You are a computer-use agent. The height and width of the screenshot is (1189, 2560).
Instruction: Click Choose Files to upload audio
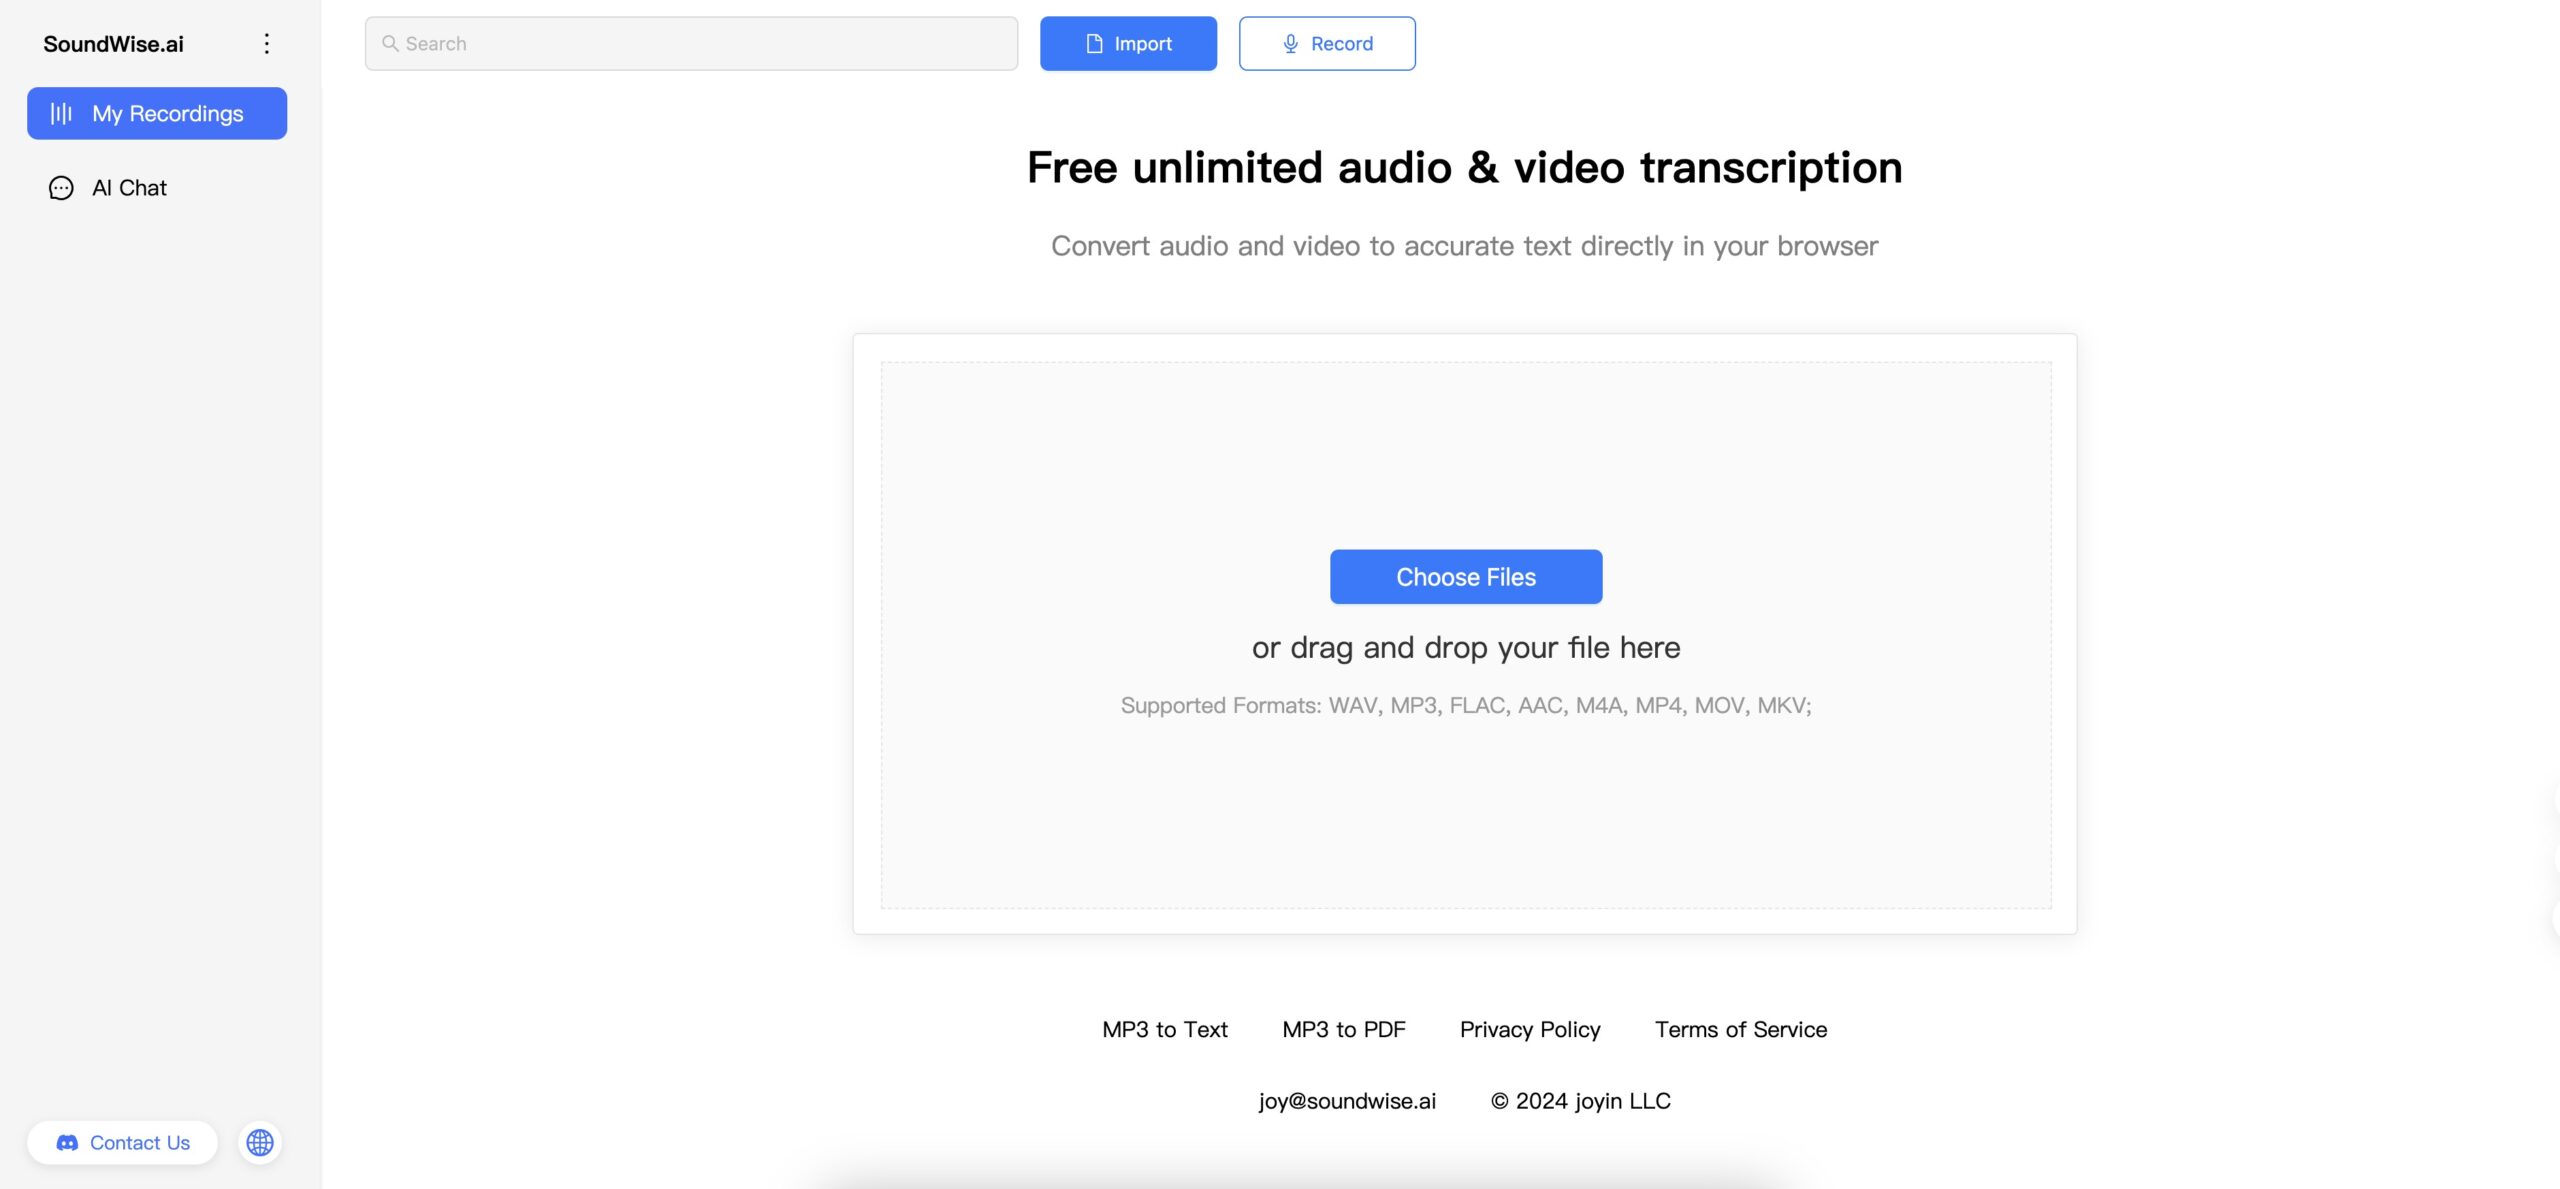click(1465, 576)
